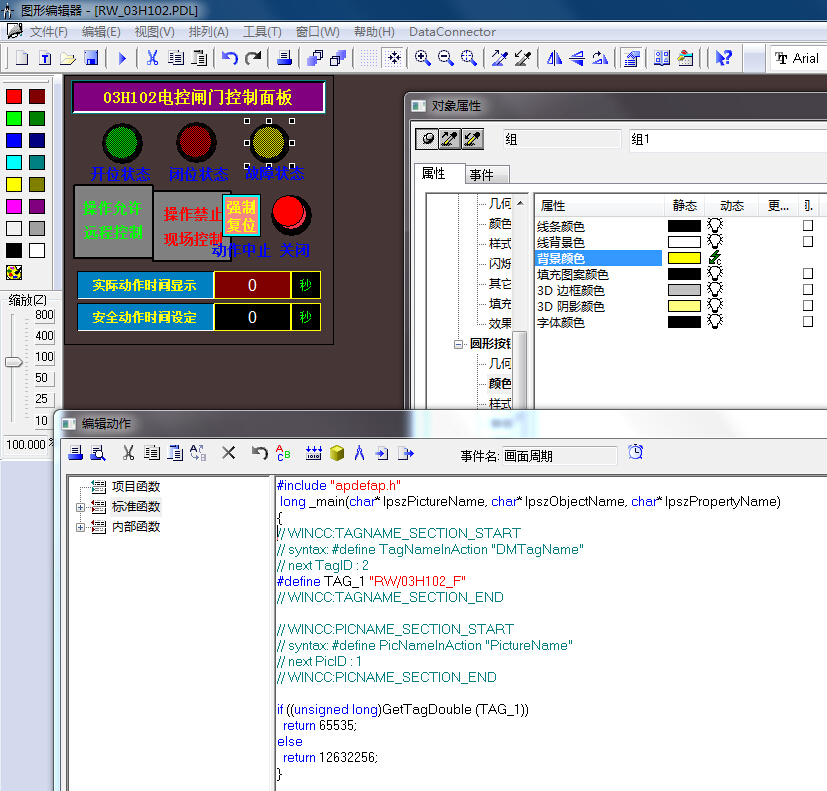Expand the 标准函数 tree node
Viewport: 827px width, 791px height.
(81, 507)
